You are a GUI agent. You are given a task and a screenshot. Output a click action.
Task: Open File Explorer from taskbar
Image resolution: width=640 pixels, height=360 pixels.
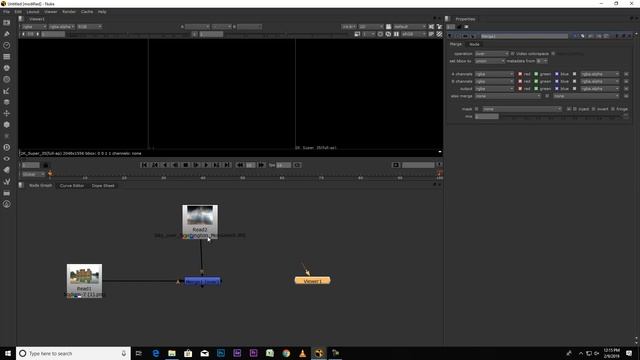172,353
